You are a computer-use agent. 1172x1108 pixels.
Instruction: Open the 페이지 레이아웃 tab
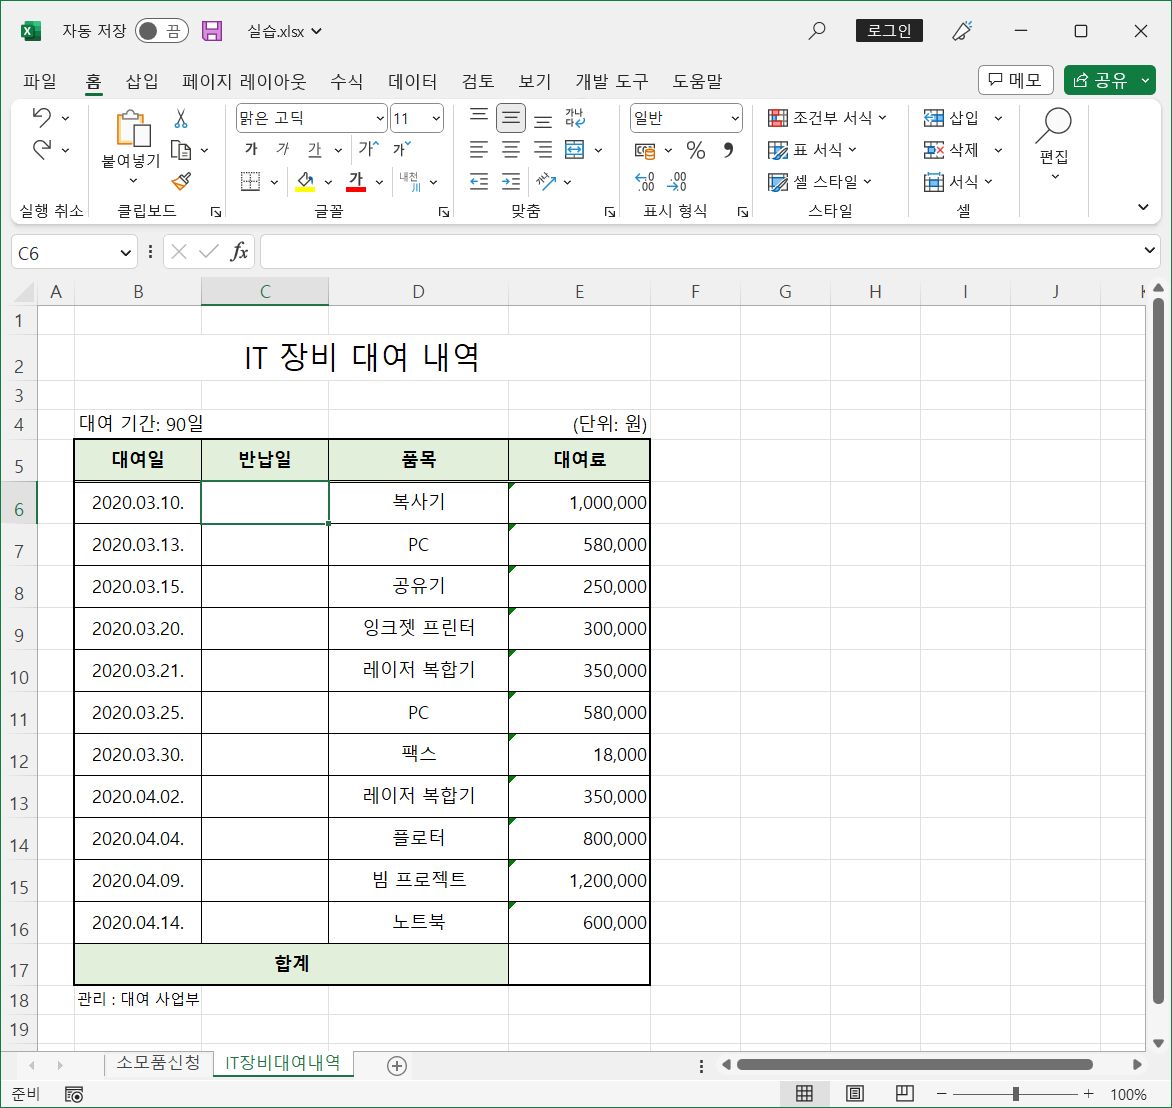click(x=244, y=81)
